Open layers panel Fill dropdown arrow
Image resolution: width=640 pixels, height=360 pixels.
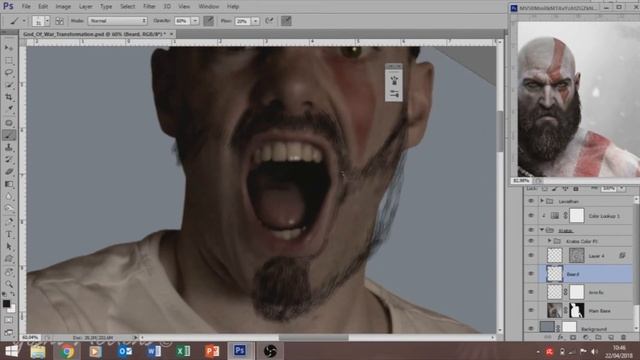pyautogui.click(x=621, y=189)
